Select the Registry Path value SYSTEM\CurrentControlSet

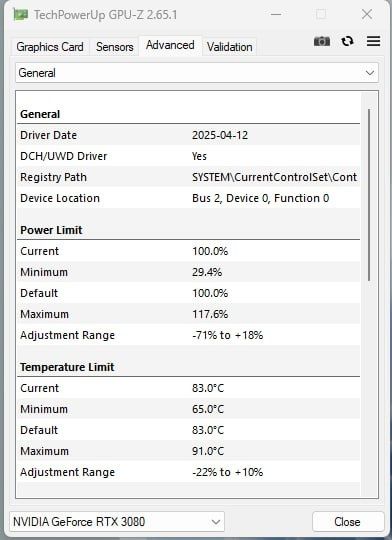click(274, 177)
